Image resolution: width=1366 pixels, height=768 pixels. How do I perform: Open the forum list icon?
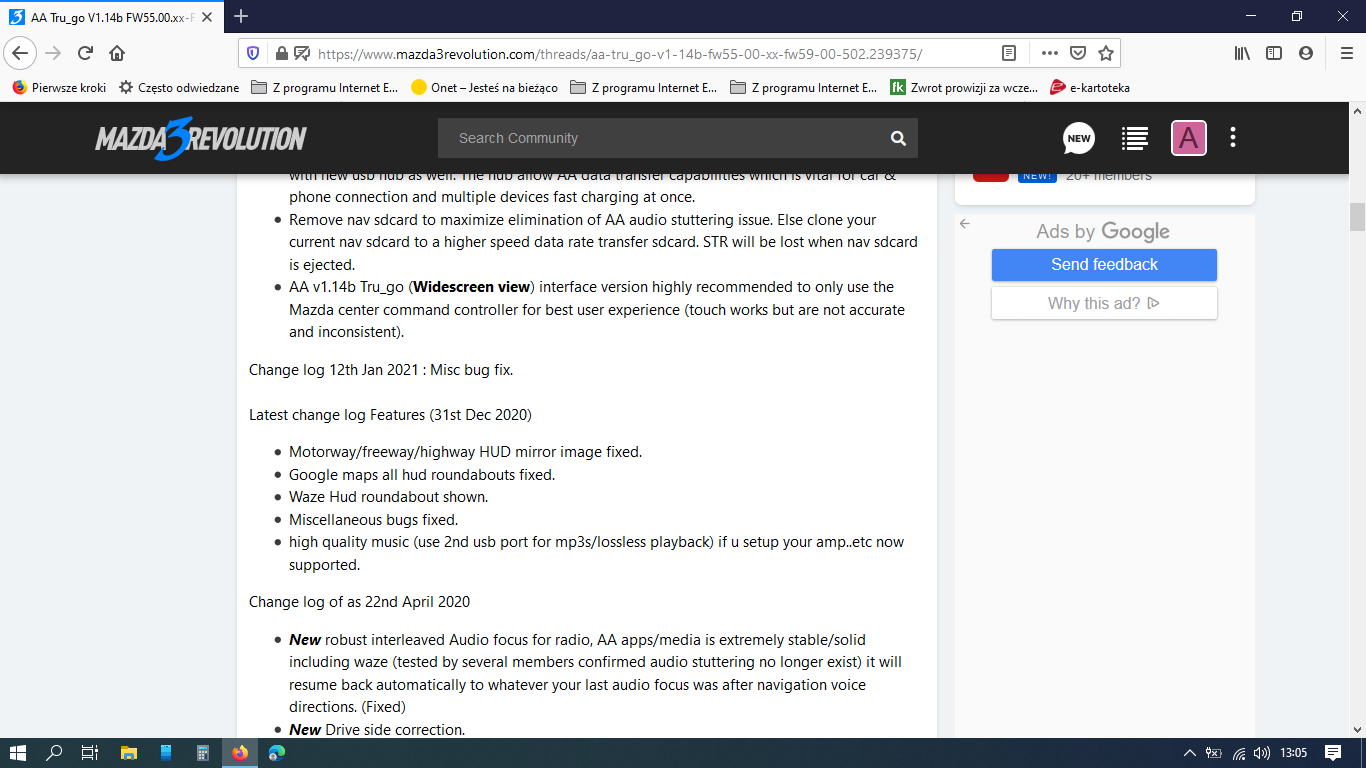click(x=1134, y=138)
